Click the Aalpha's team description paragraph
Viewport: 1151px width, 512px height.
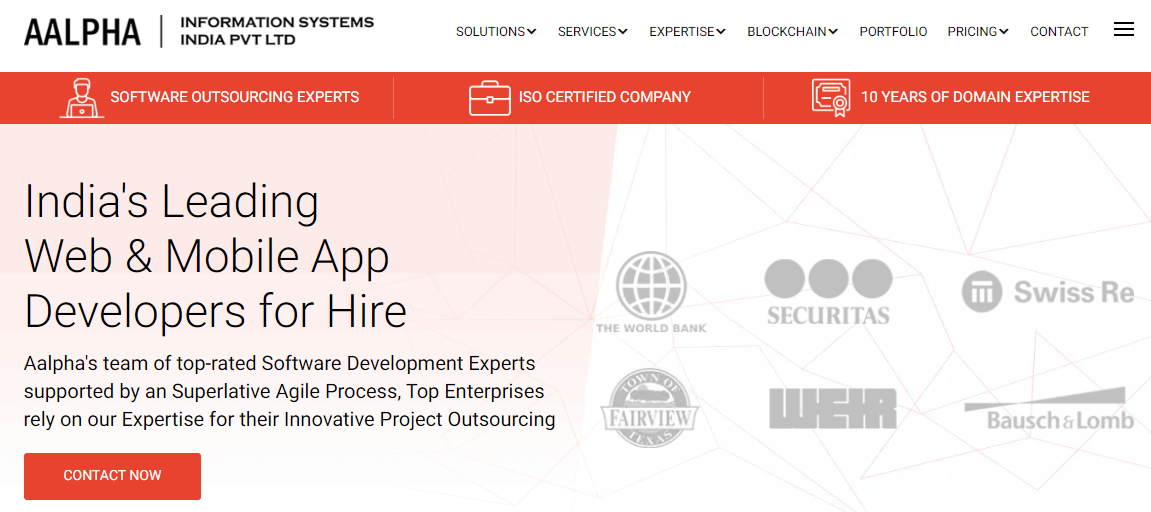[289, 392]
